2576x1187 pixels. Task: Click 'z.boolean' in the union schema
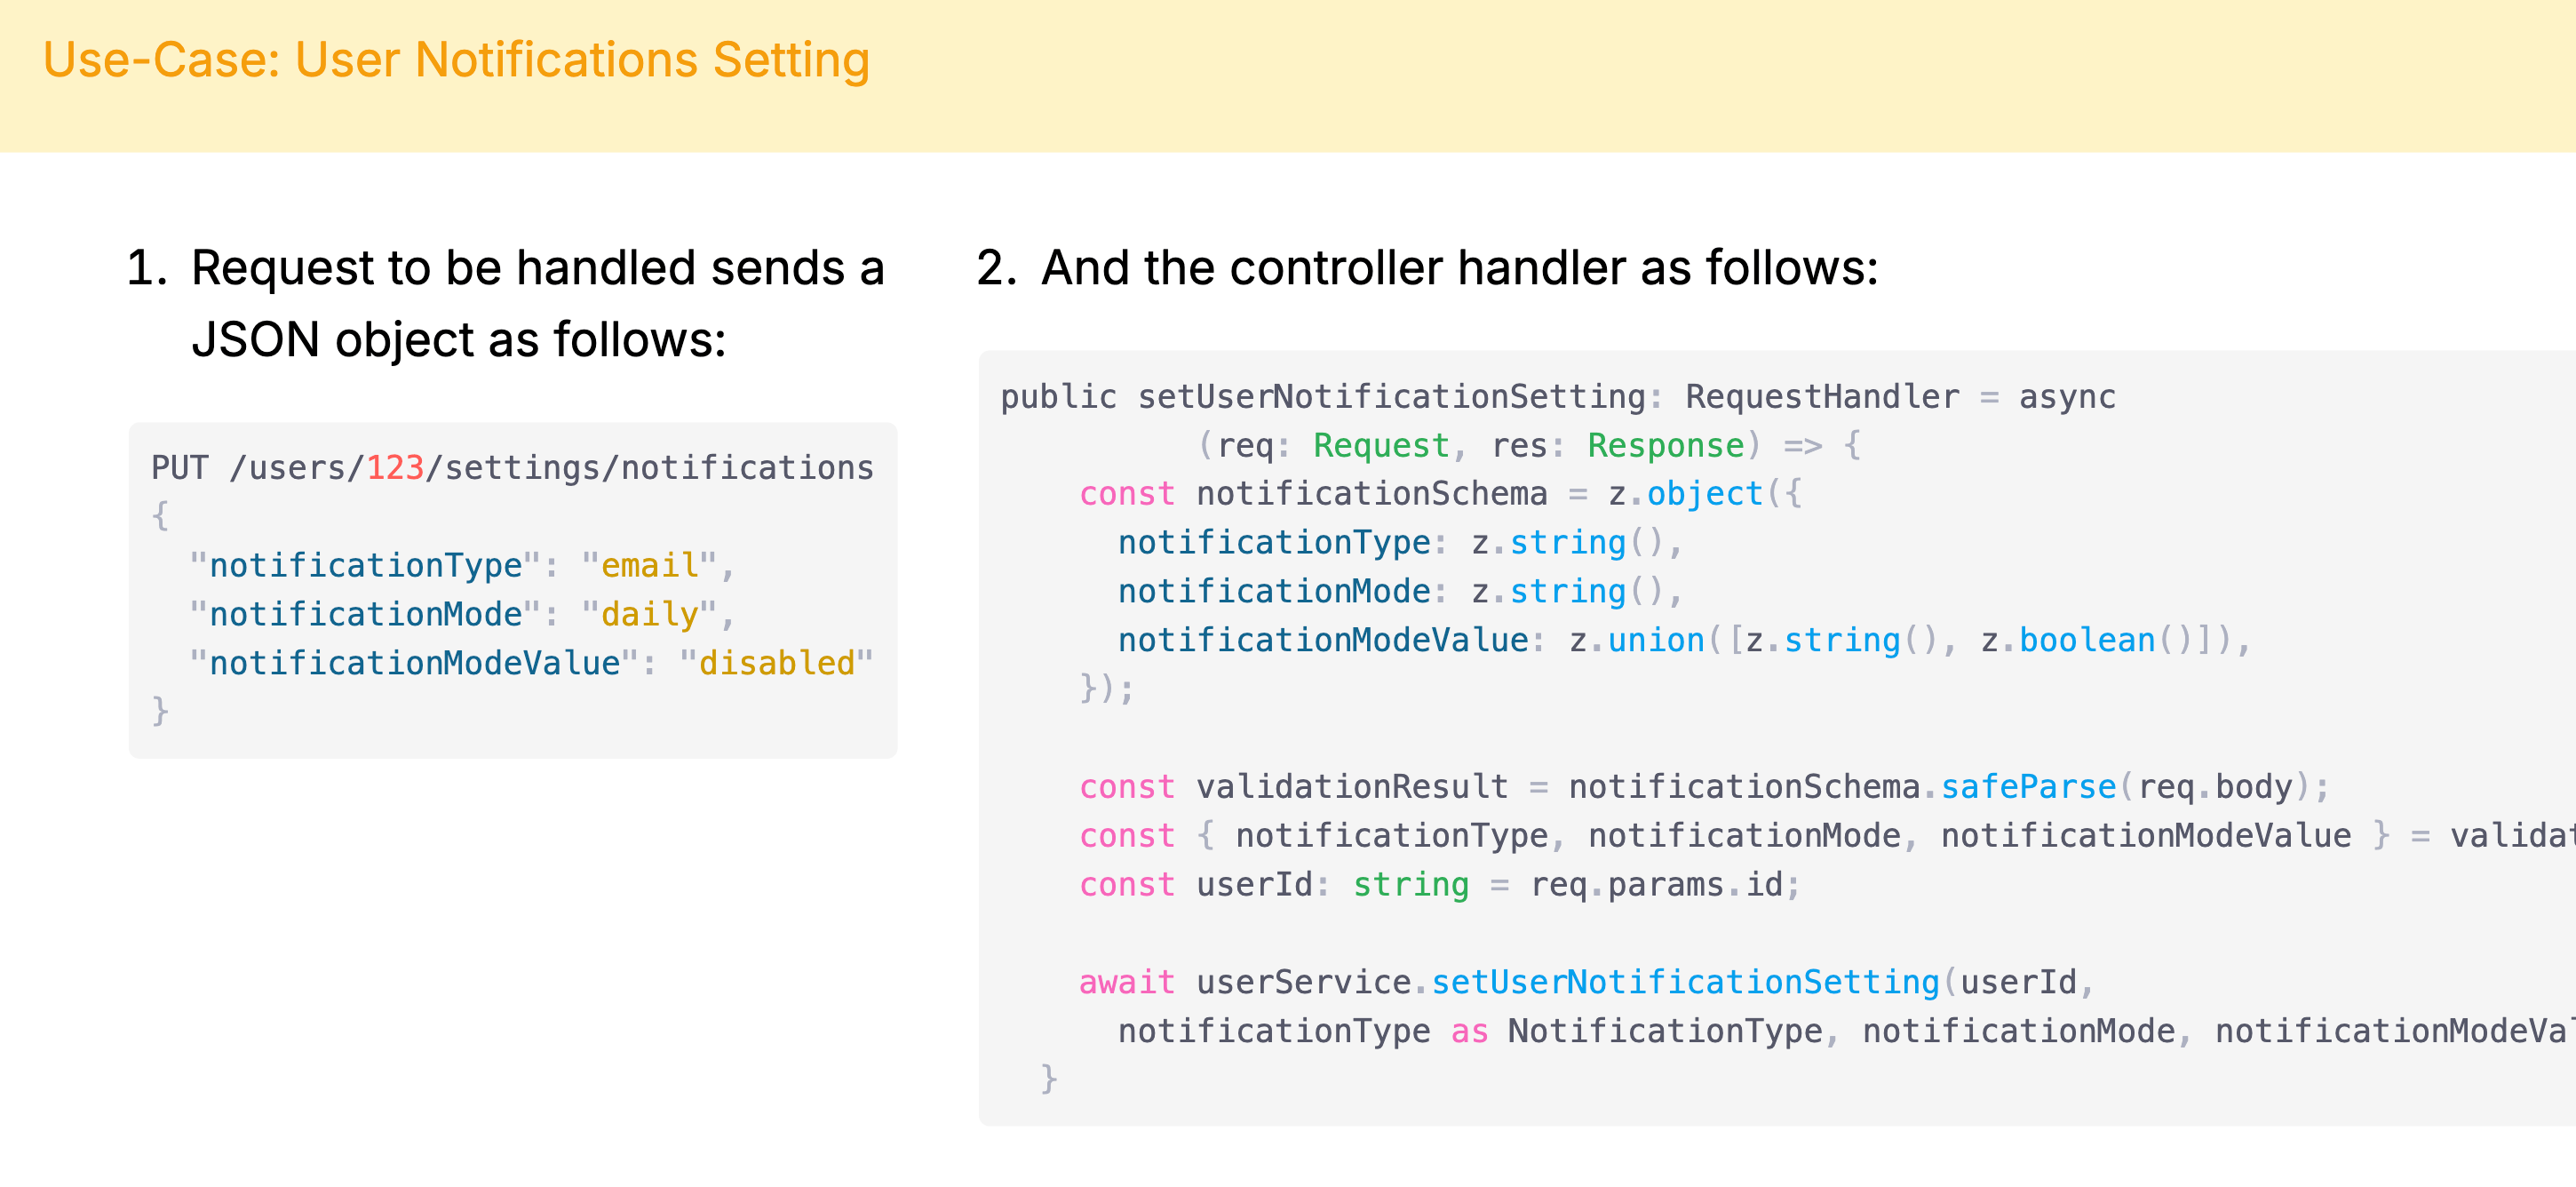2067,641
